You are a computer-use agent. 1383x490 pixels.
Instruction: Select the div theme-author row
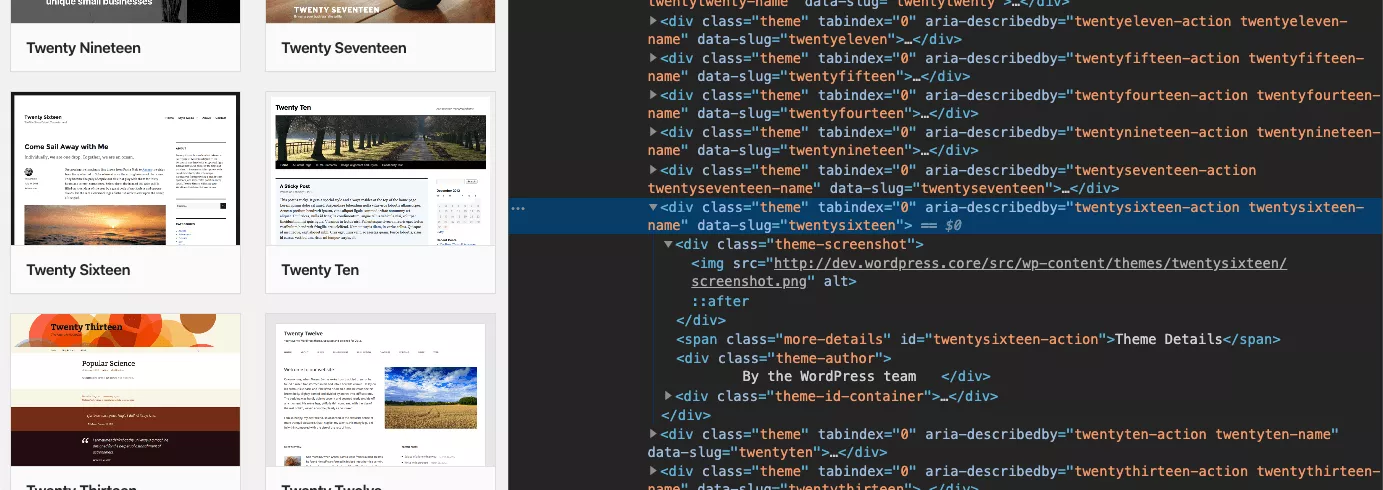coord(783,358)
